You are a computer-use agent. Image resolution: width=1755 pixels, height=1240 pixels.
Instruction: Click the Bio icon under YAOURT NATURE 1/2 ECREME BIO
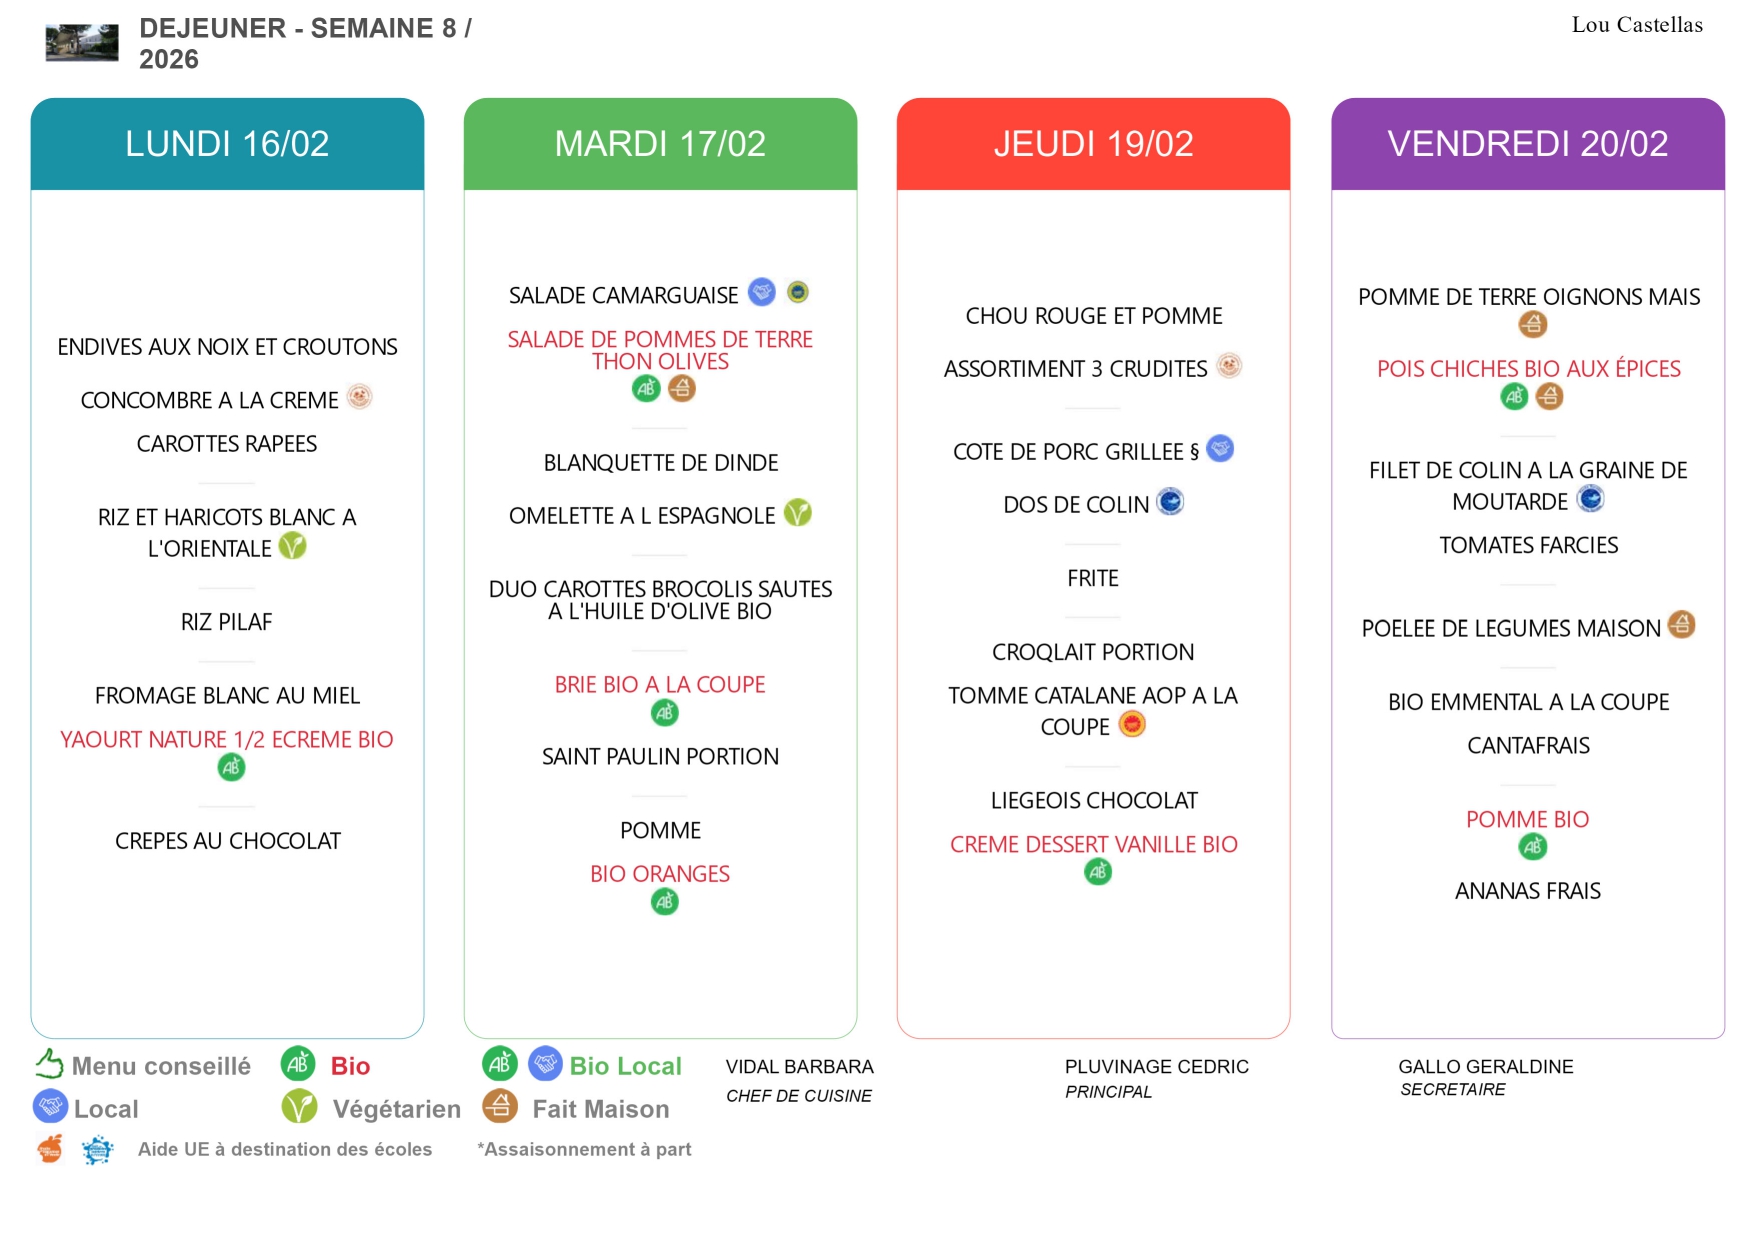pyautogui.click(x=231, y=768)
